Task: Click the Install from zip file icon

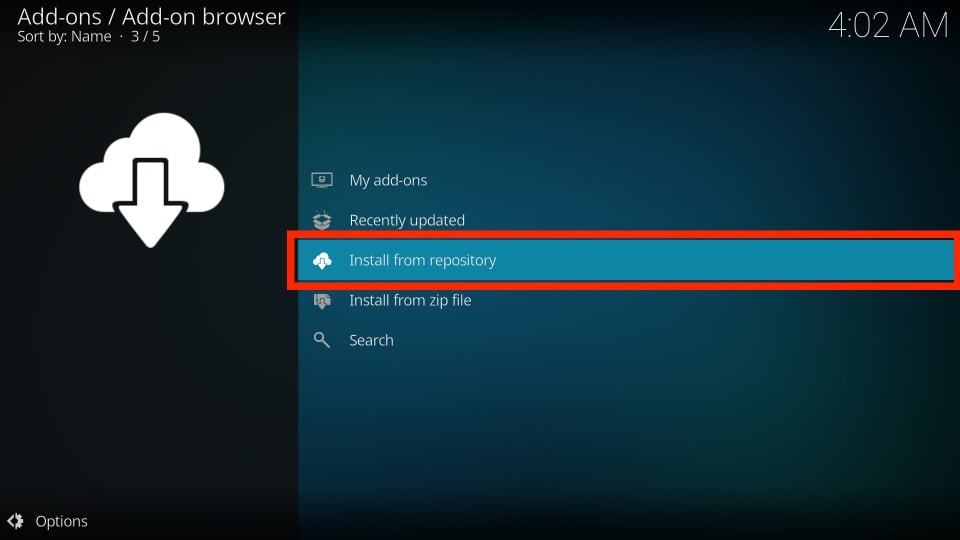Action: [321, 300]
